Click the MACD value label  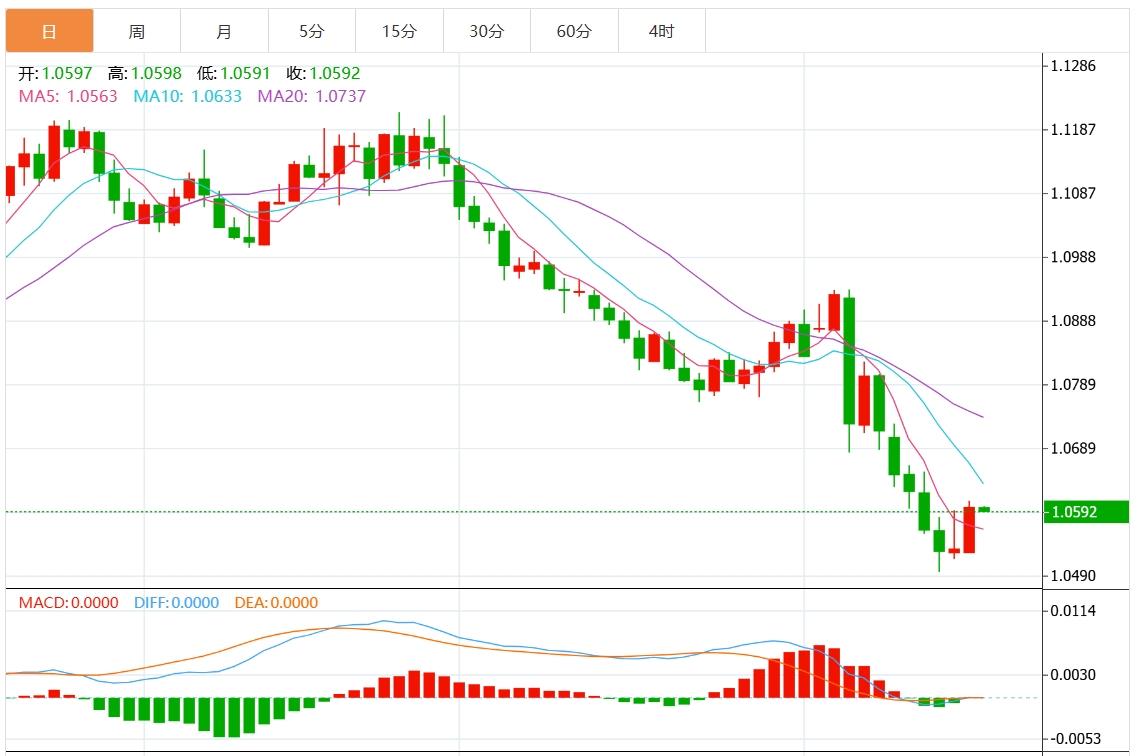pos(68,603)
